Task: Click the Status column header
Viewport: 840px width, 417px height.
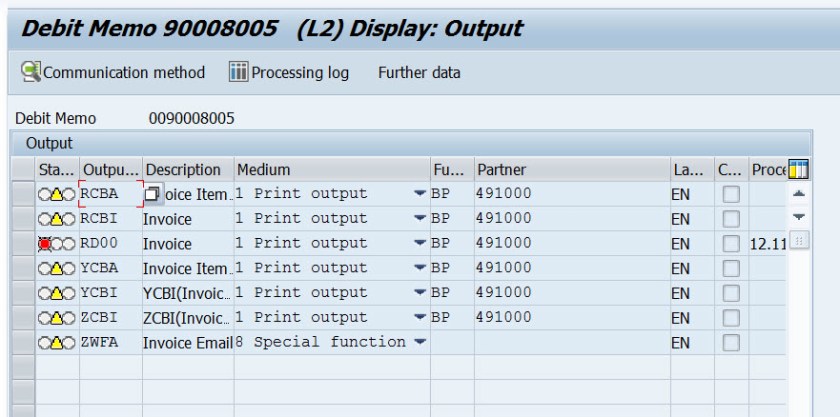Action: (x=57, y=169)
